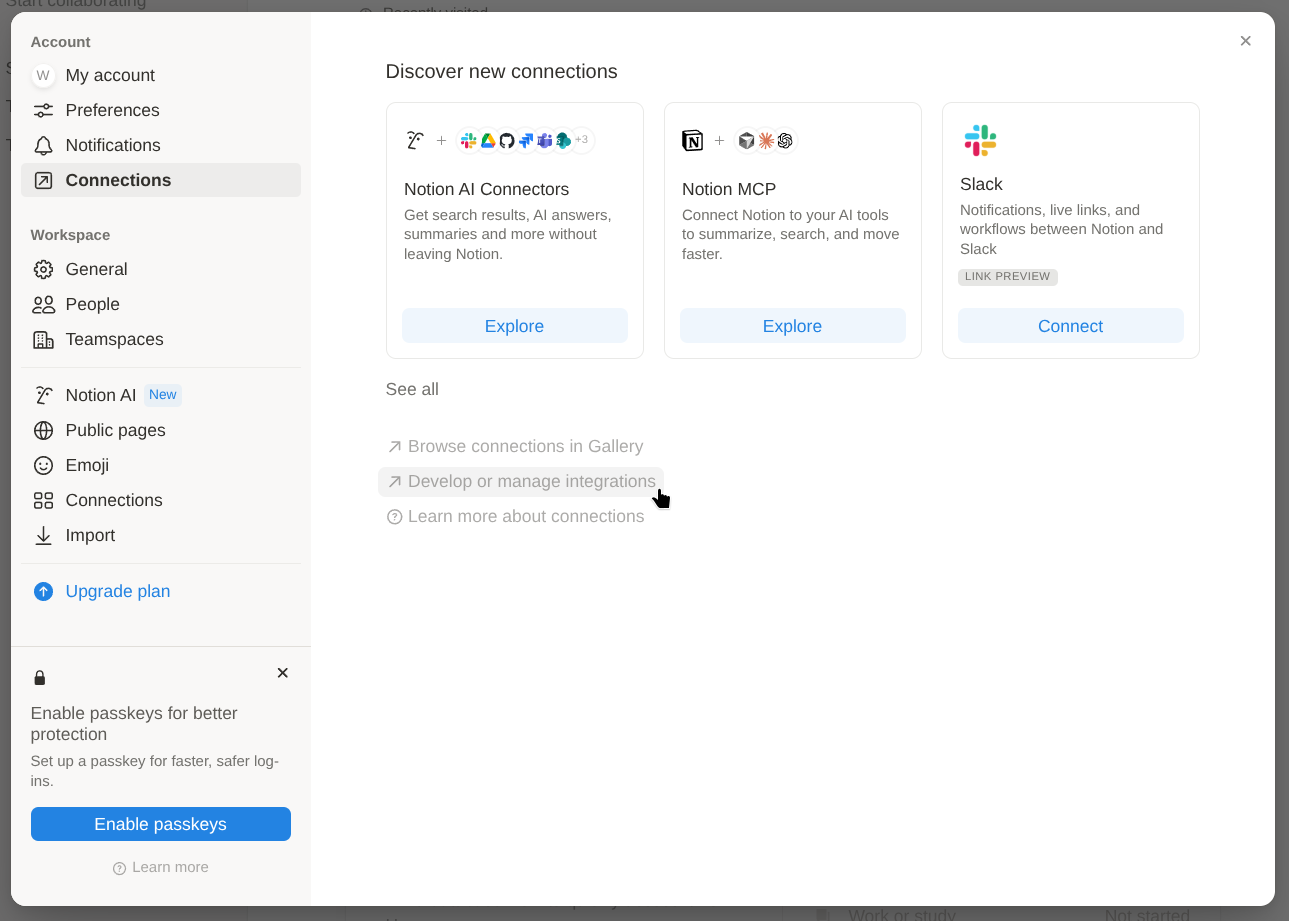Open Teamspaces settings

[x=114, y=340]
